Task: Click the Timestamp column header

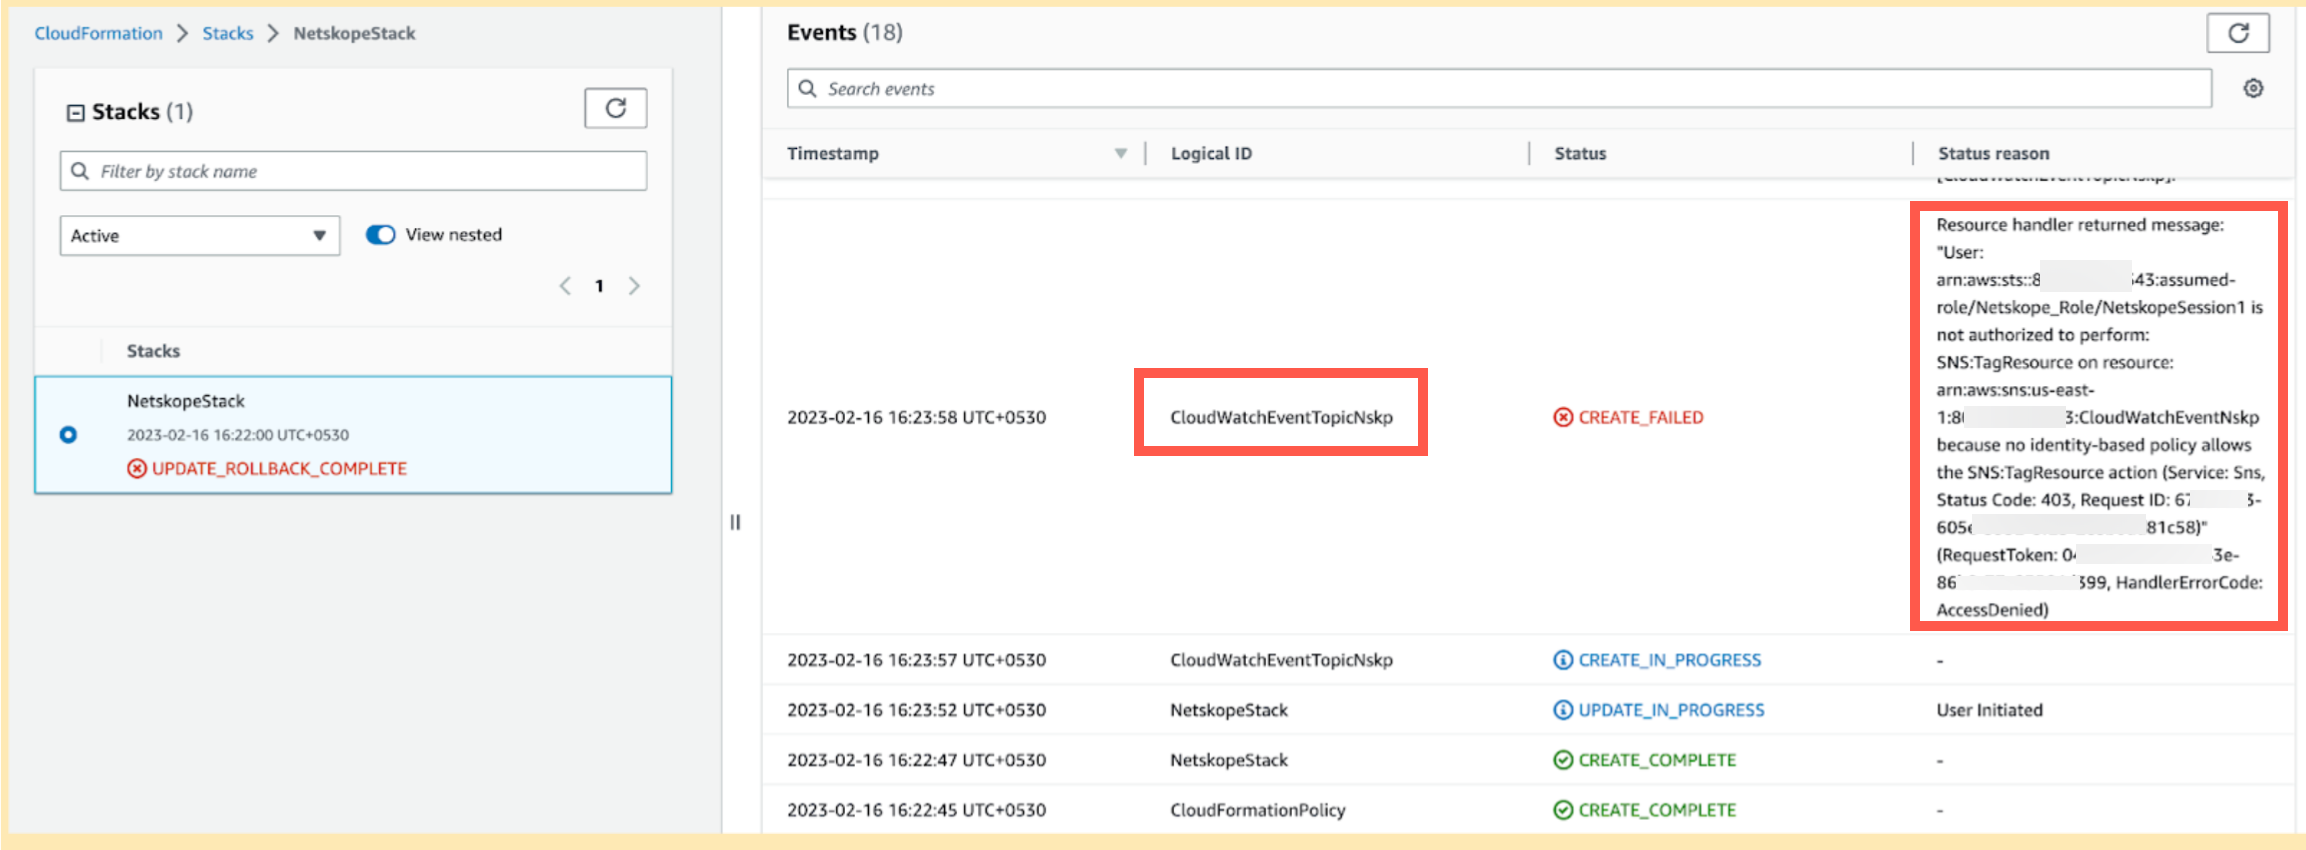Action: click(833, 153)
